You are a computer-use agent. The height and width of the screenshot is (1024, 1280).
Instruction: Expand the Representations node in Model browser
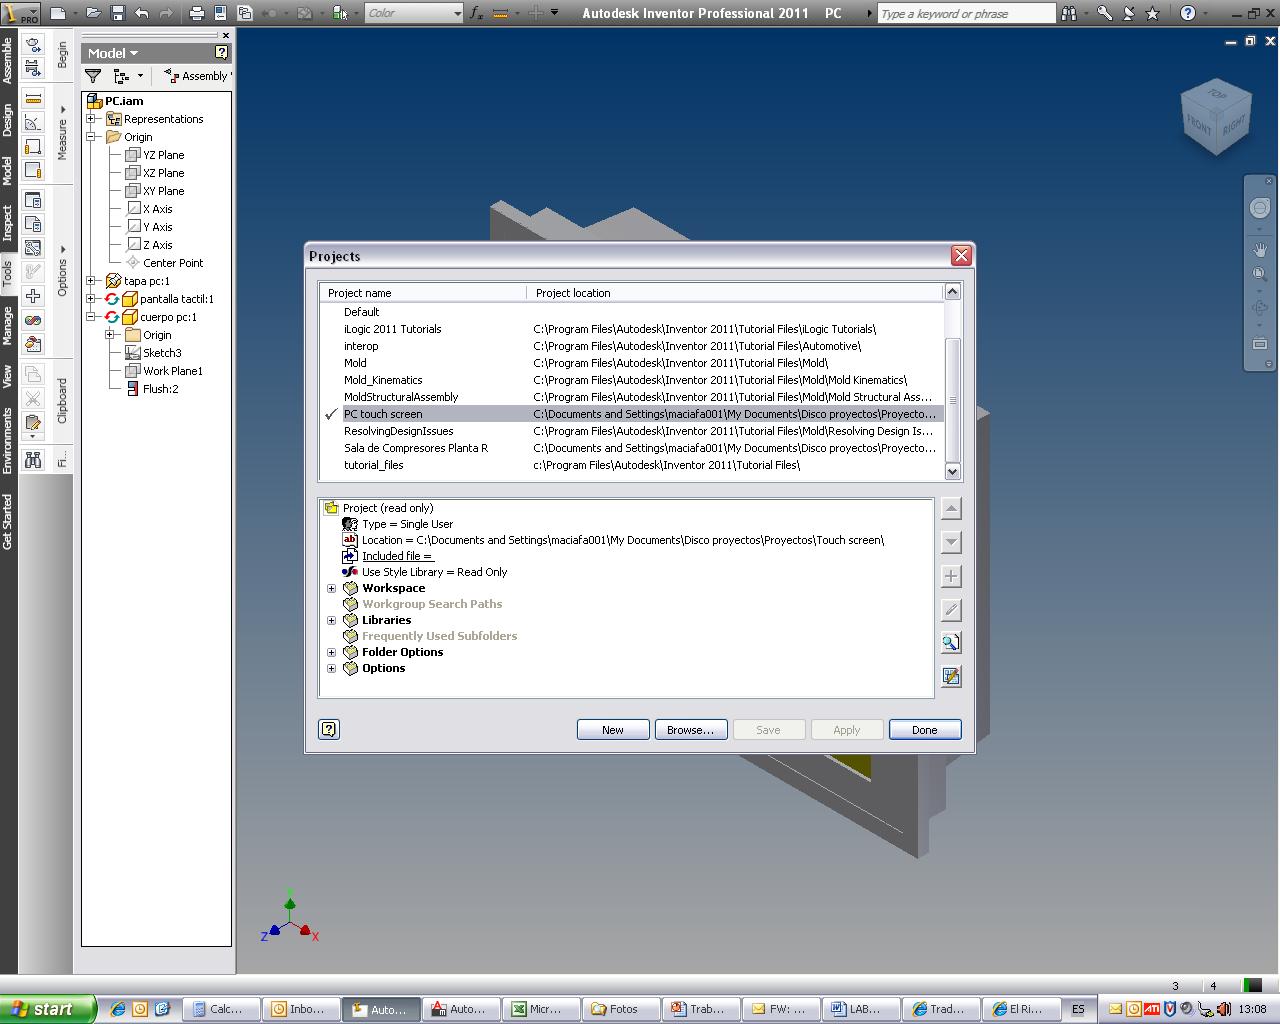click(91, 119)
